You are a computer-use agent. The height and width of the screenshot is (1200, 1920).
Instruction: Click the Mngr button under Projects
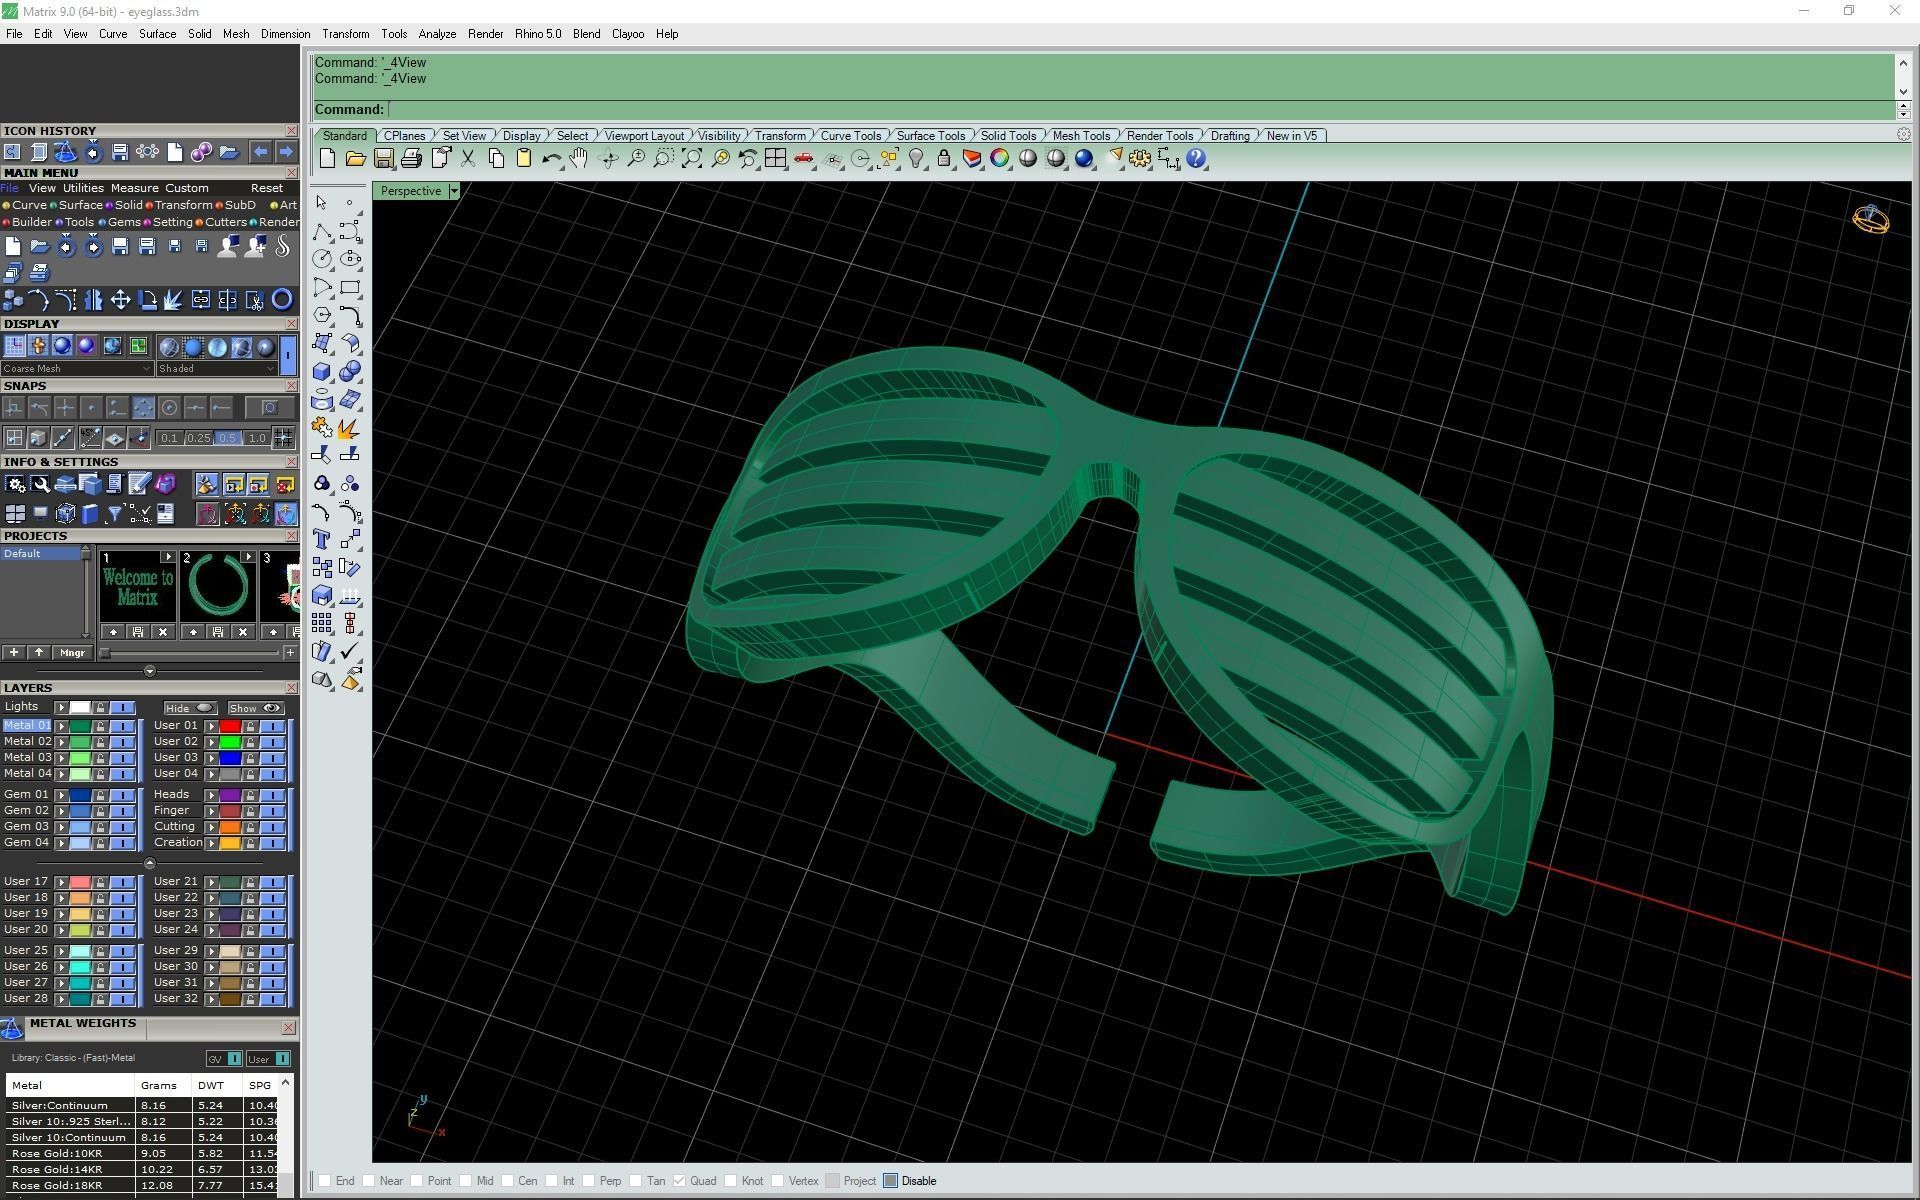click(x=72, y=653)
